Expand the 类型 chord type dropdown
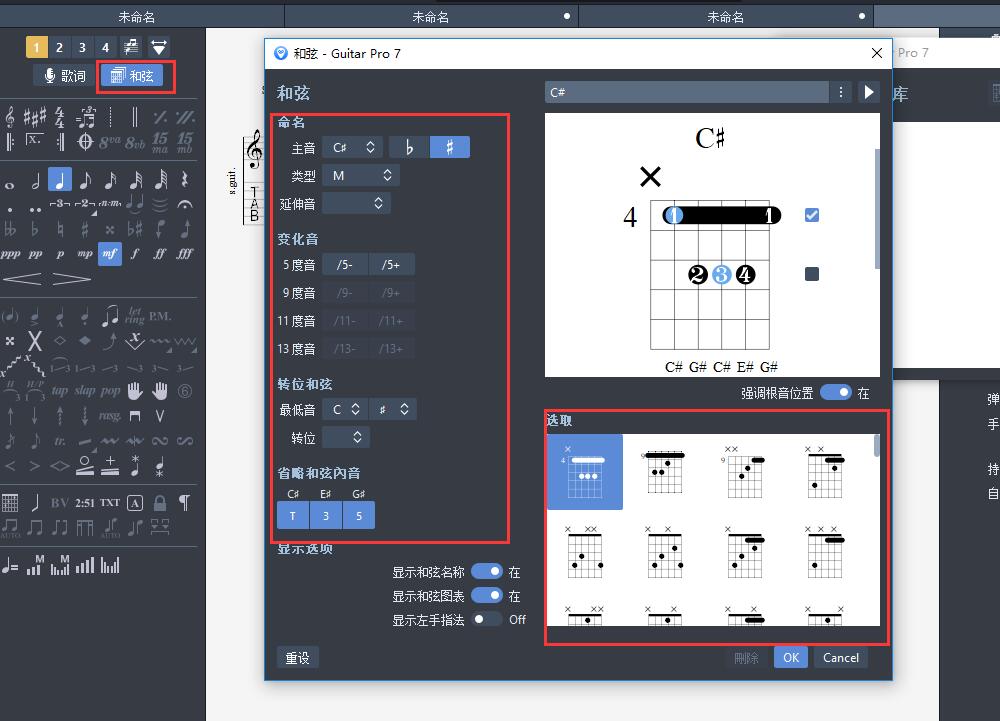 coord(361,175)
